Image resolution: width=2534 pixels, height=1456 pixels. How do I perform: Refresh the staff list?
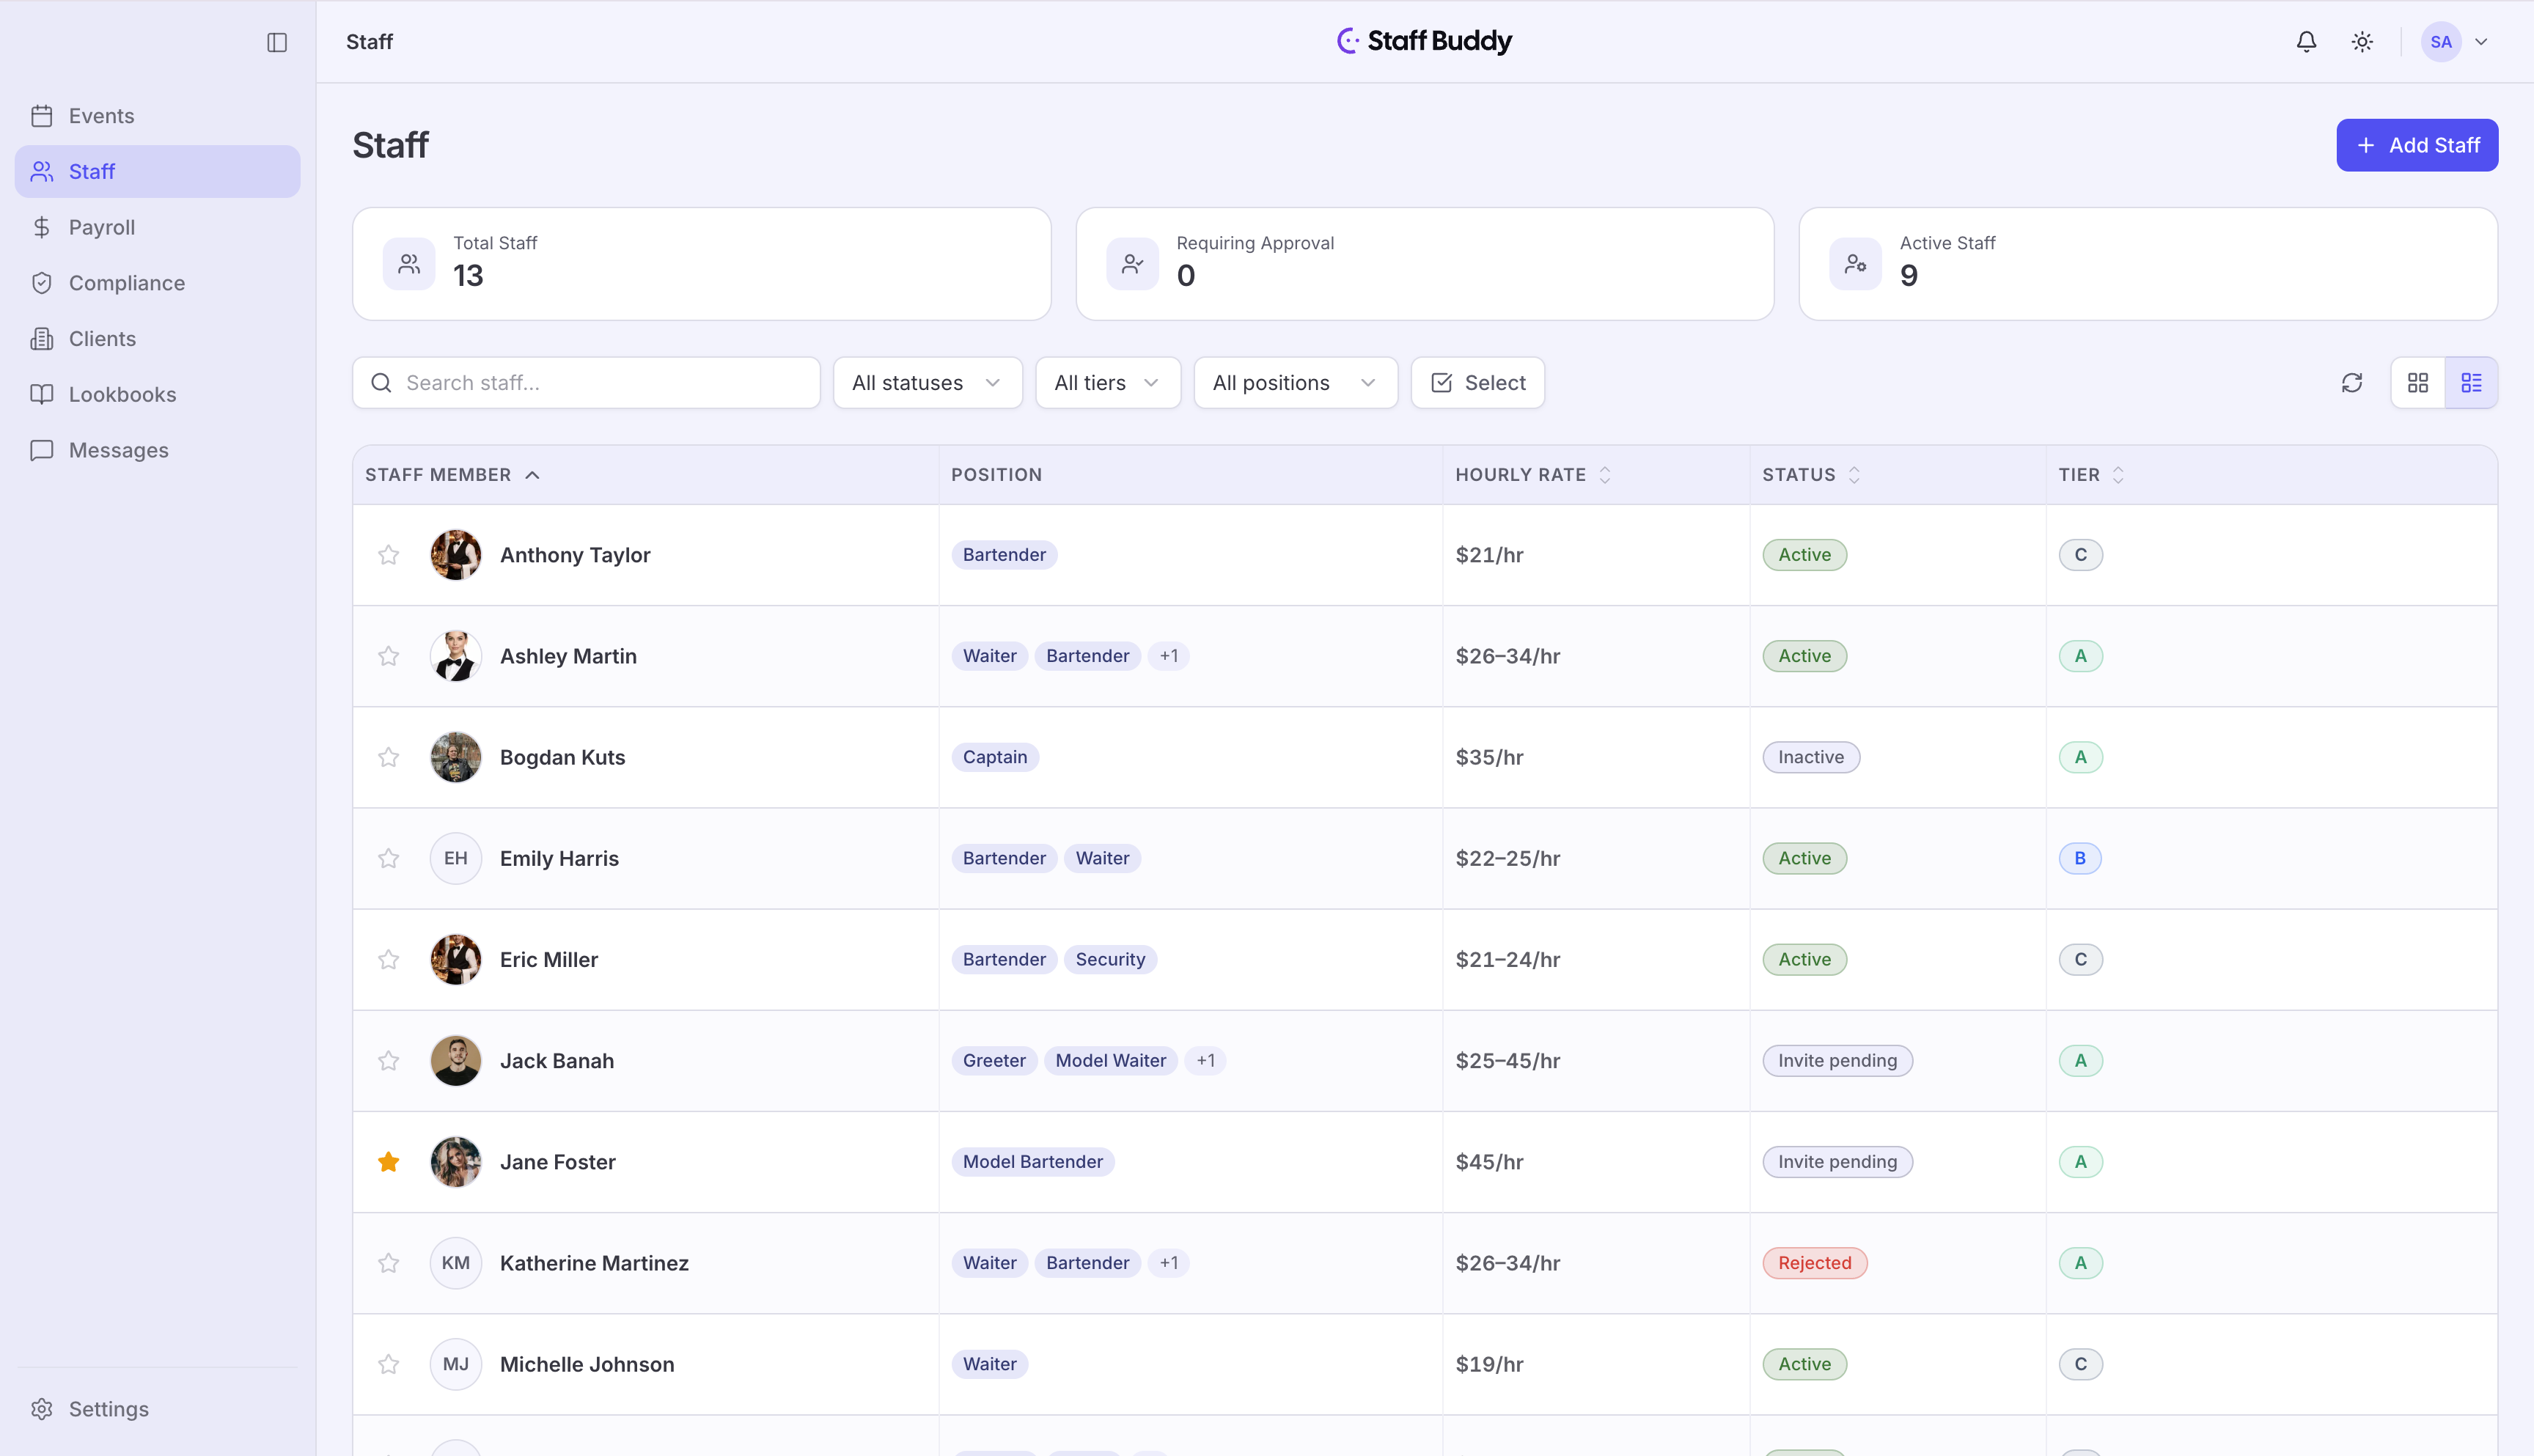2352,383
